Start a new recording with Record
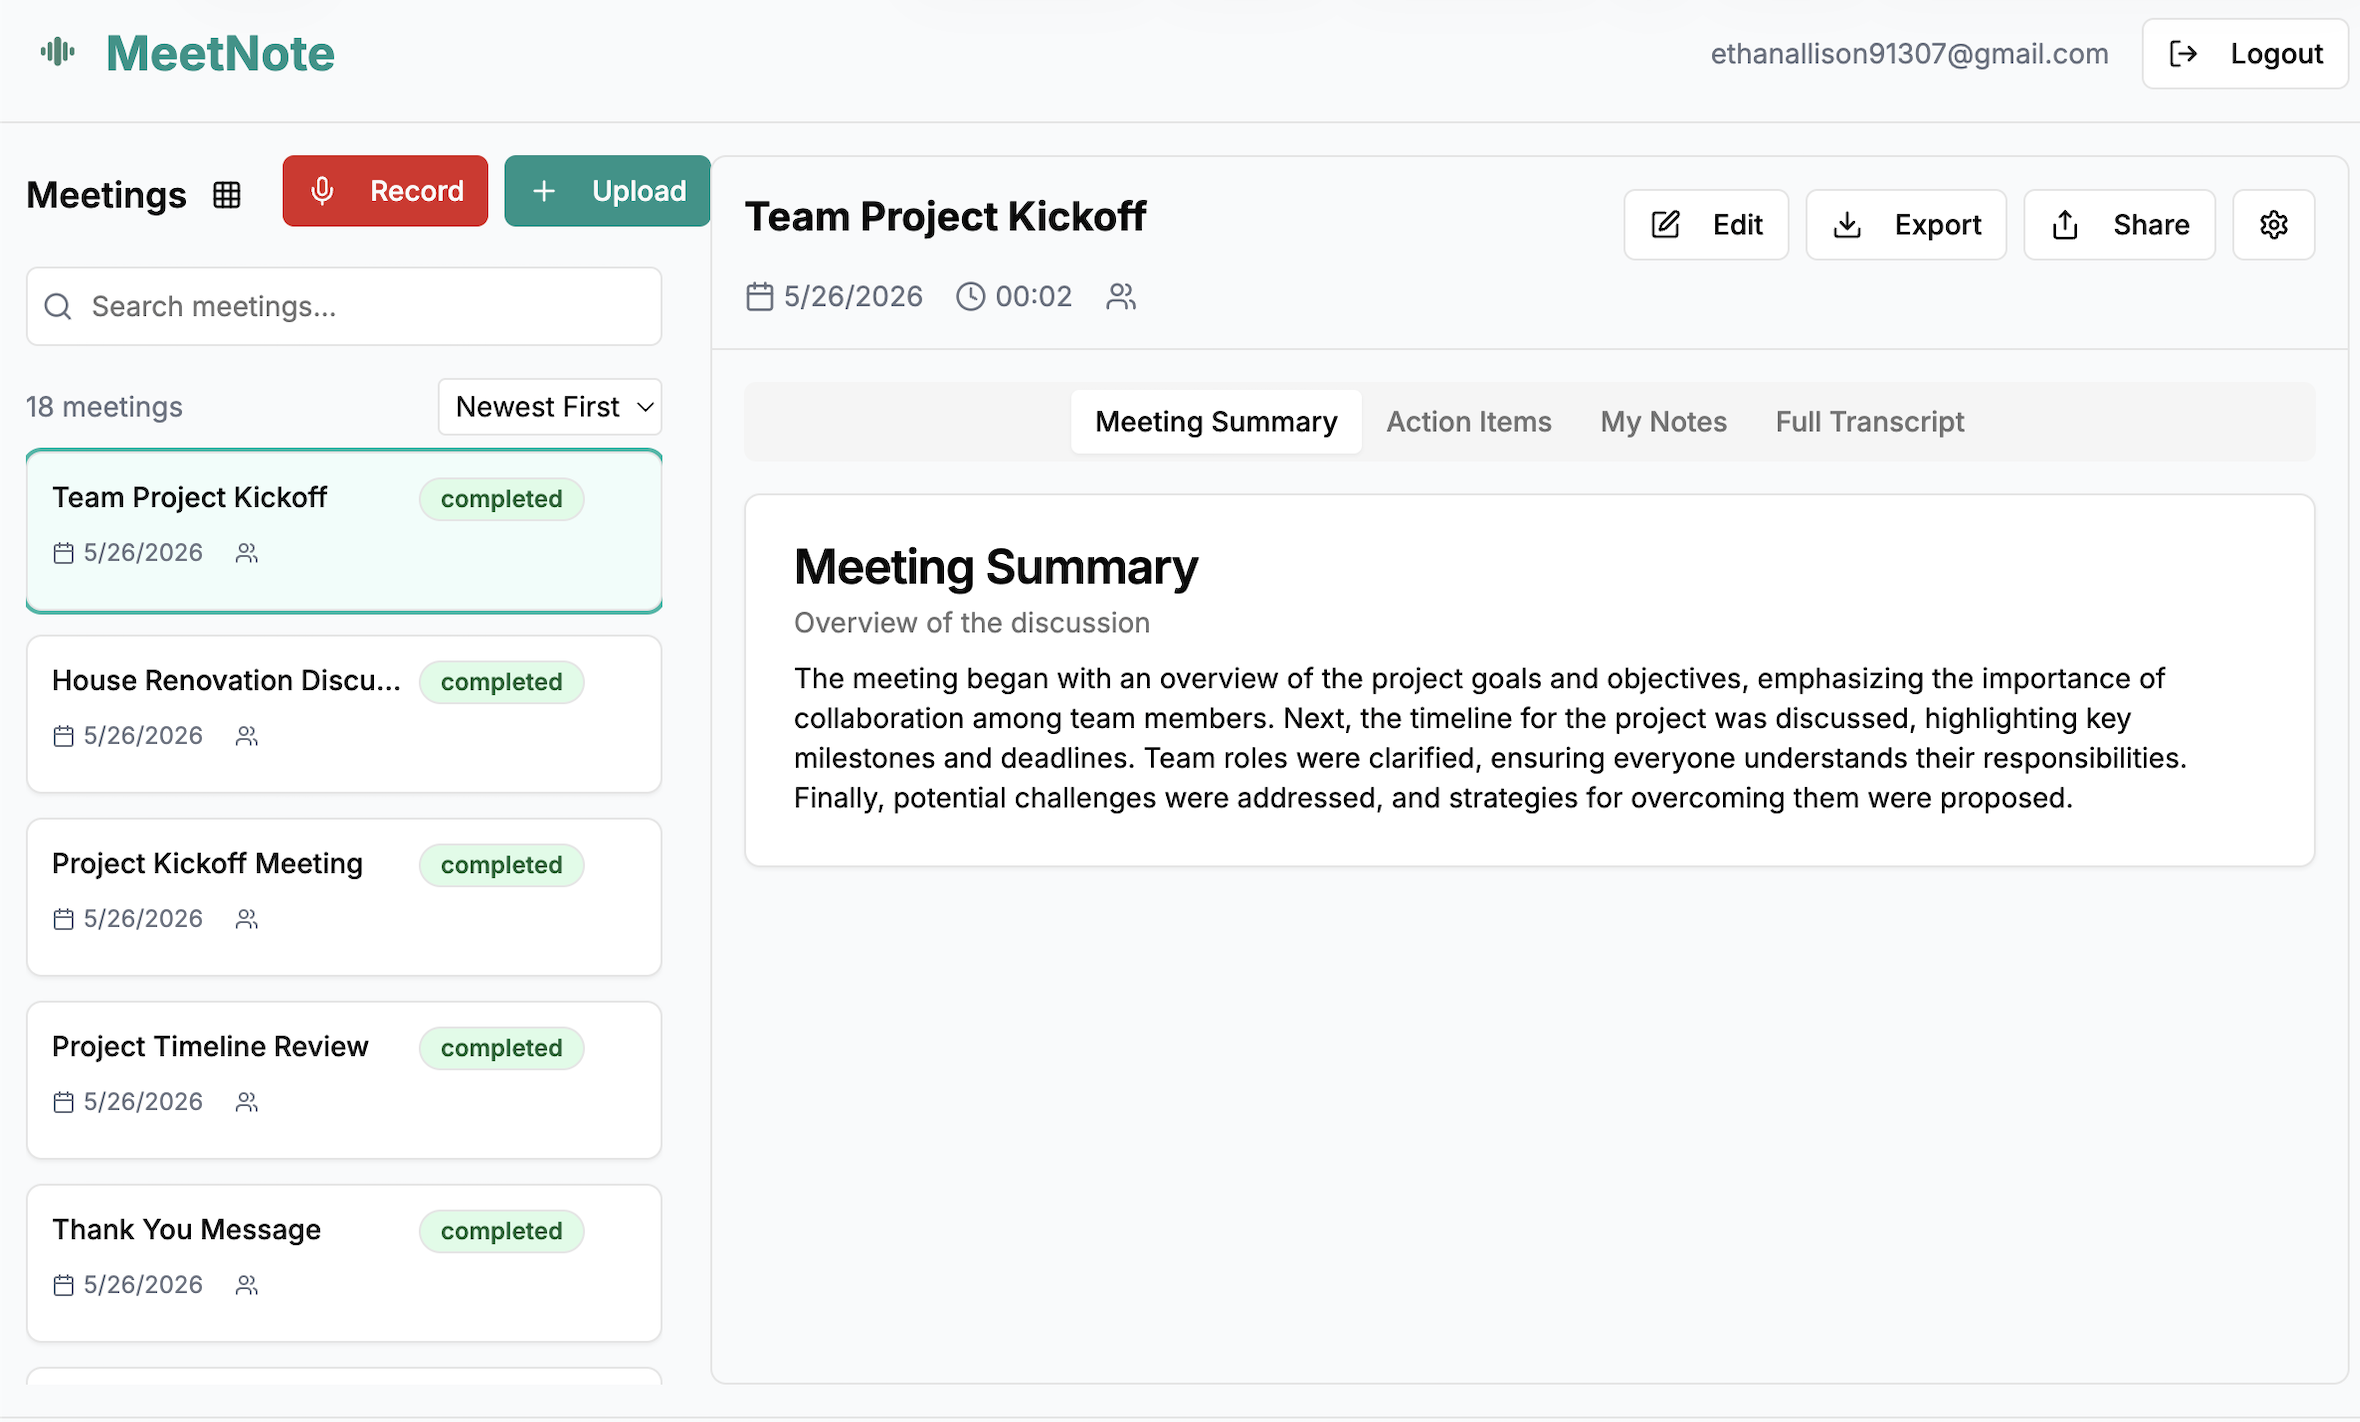Screen dimensions: 2360x1422 385,190
